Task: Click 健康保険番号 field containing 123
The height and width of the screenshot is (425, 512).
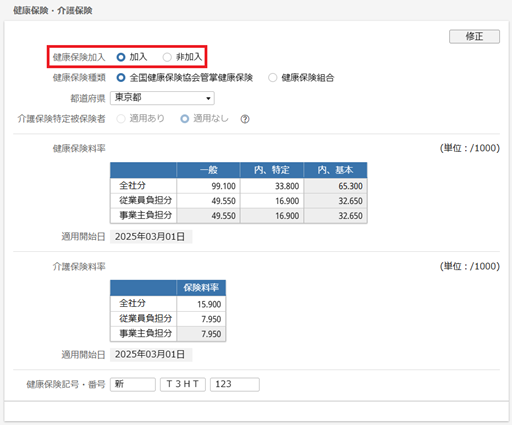Action: coord(235,384)
